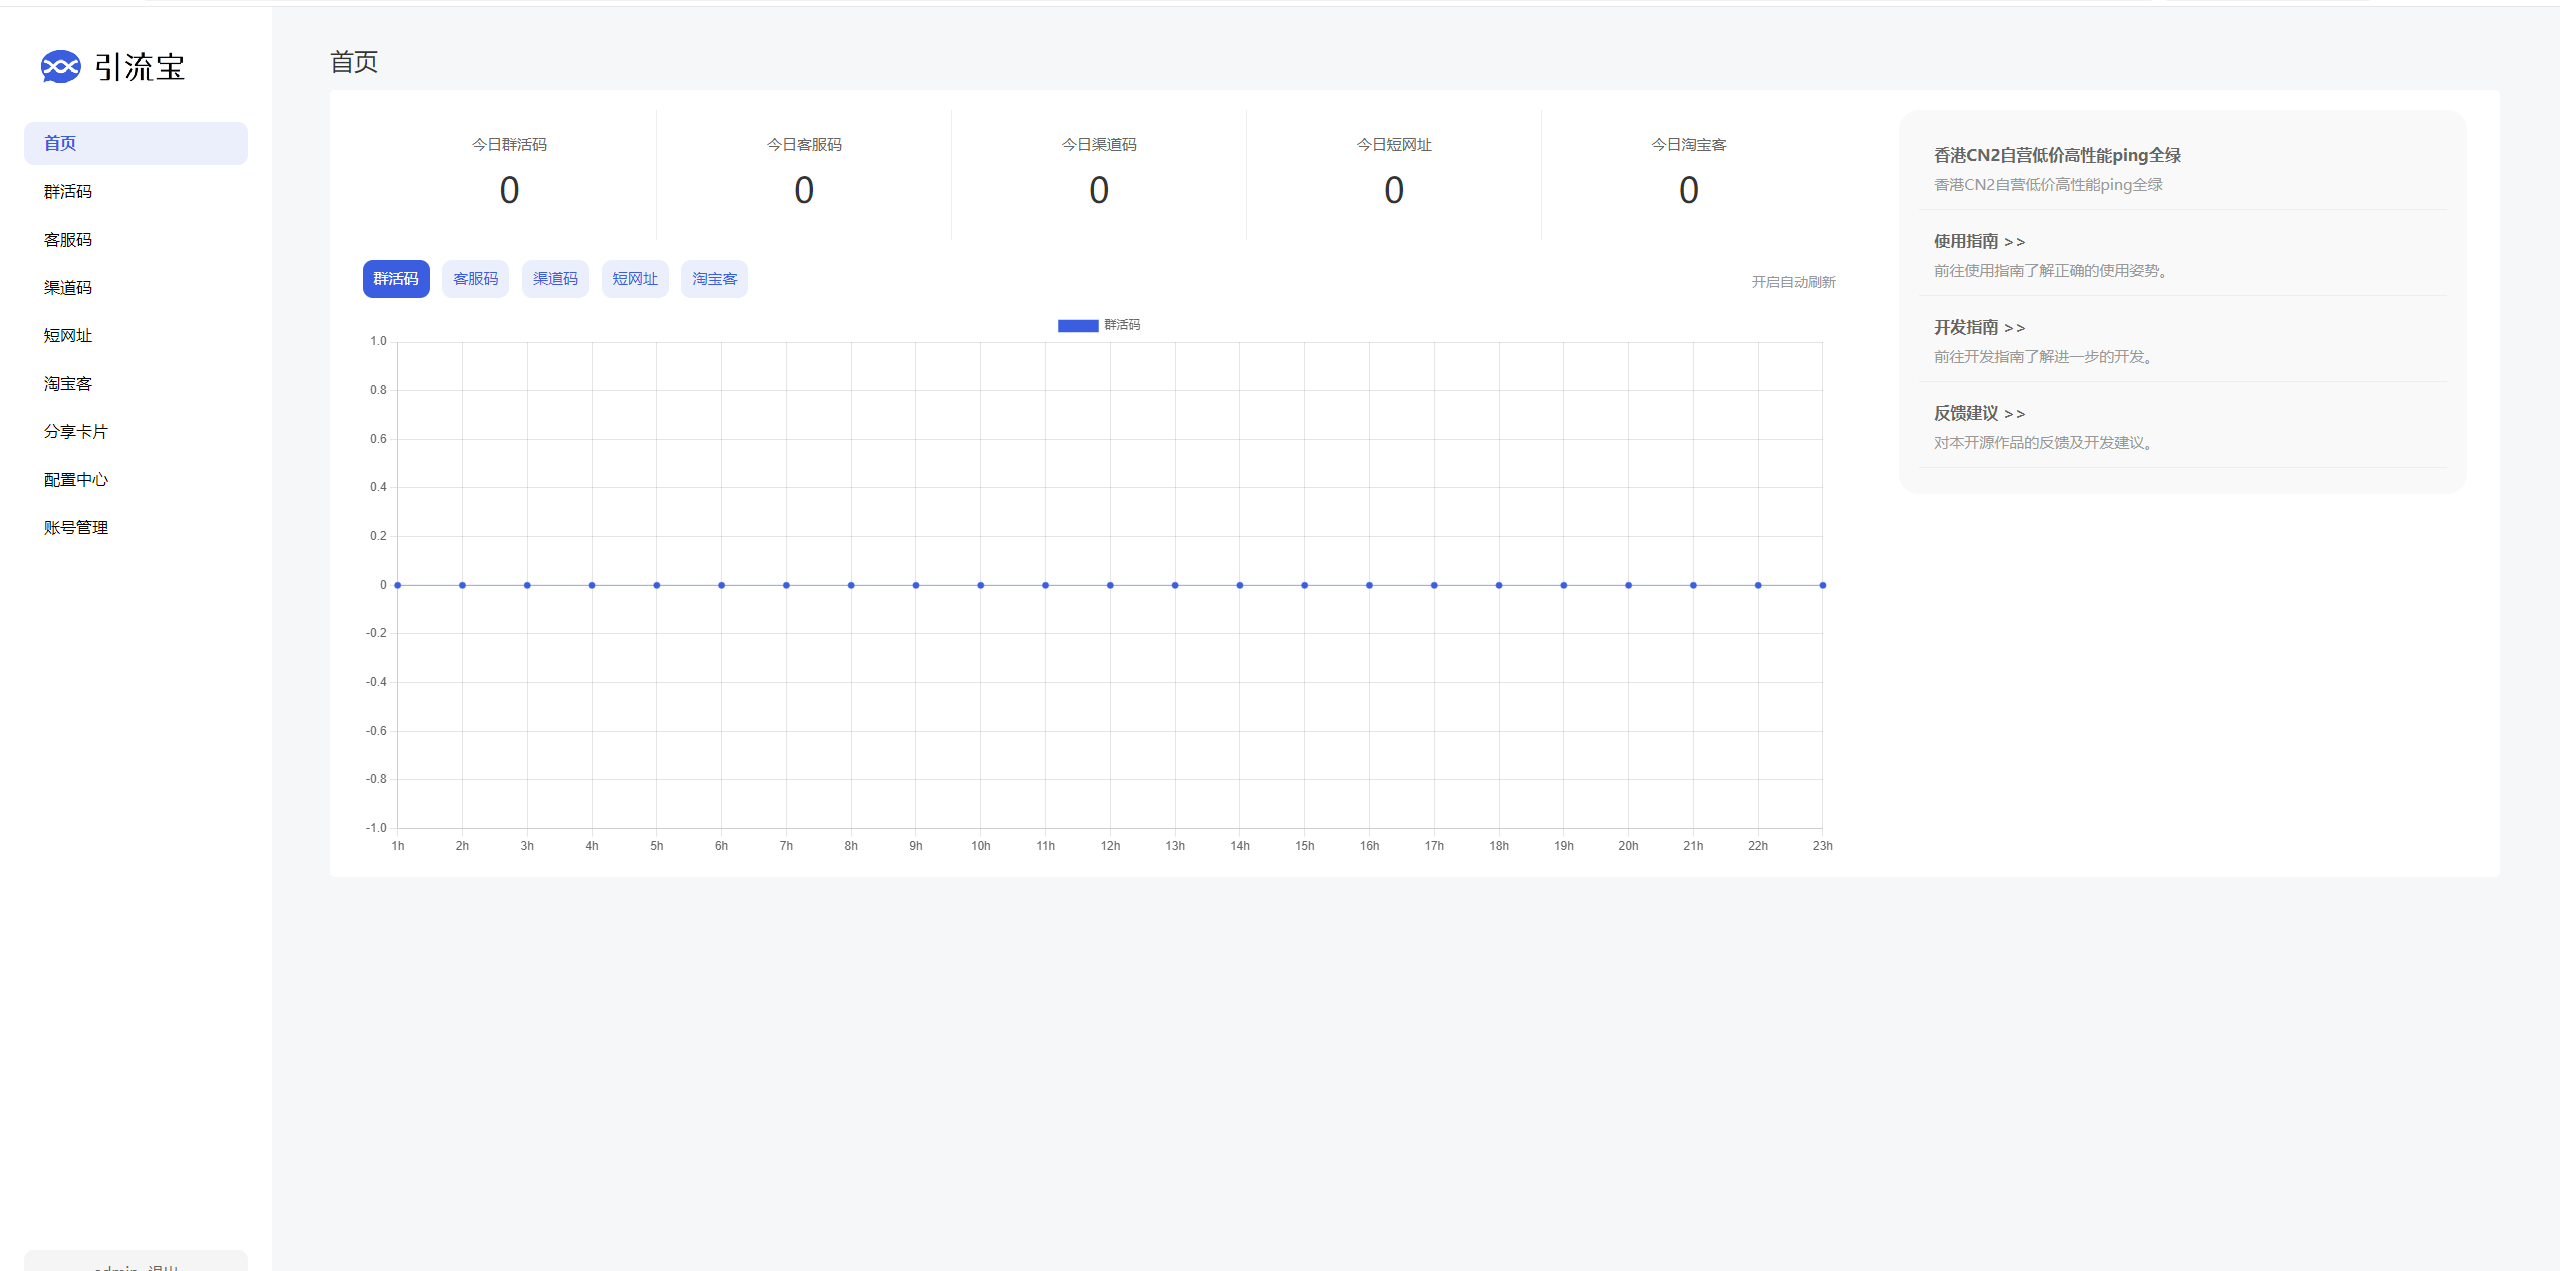Screen dimensions: 2560x1271
Task: Open 群活码 in the sidebar
Action: pyautogui.click(x=68, y=192)
